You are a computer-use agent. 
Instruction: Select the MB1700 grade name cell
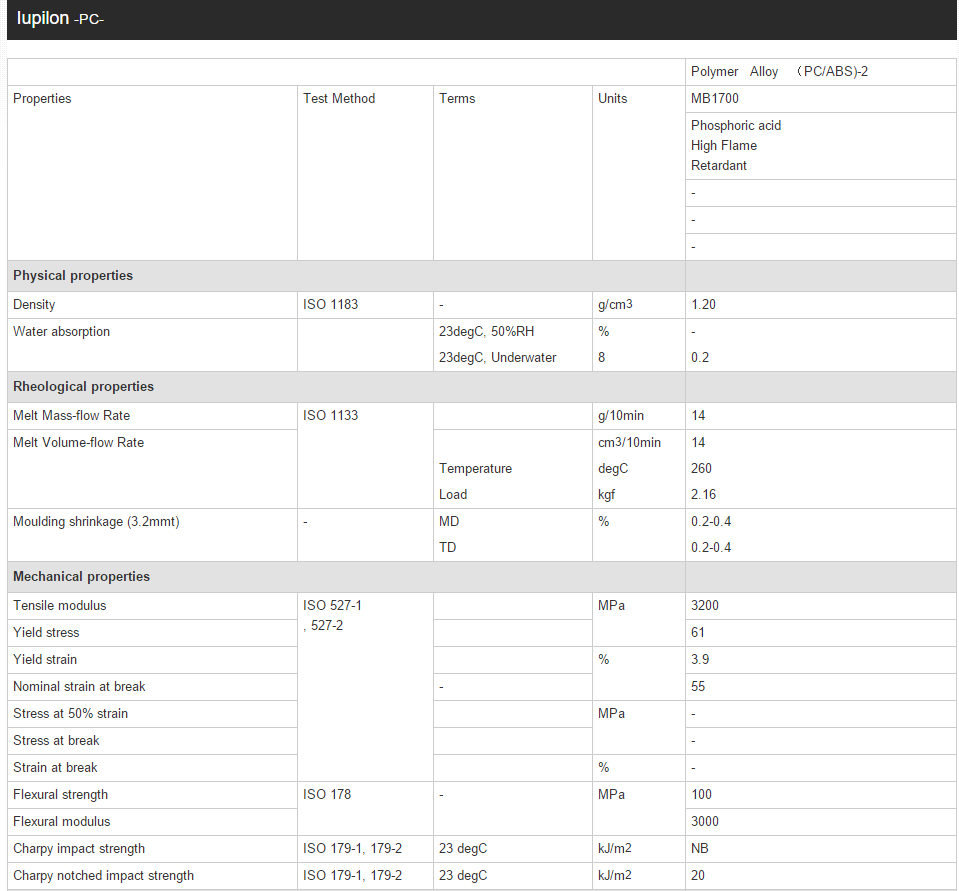click(715, 99)
